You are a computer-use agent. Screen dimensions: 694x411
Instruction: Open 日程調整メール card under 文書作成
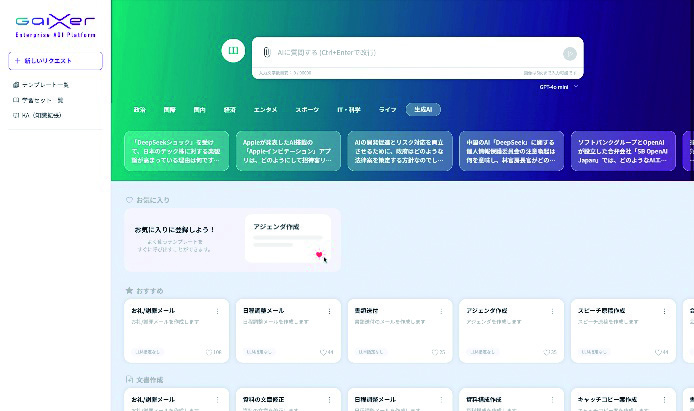[400, 399]
